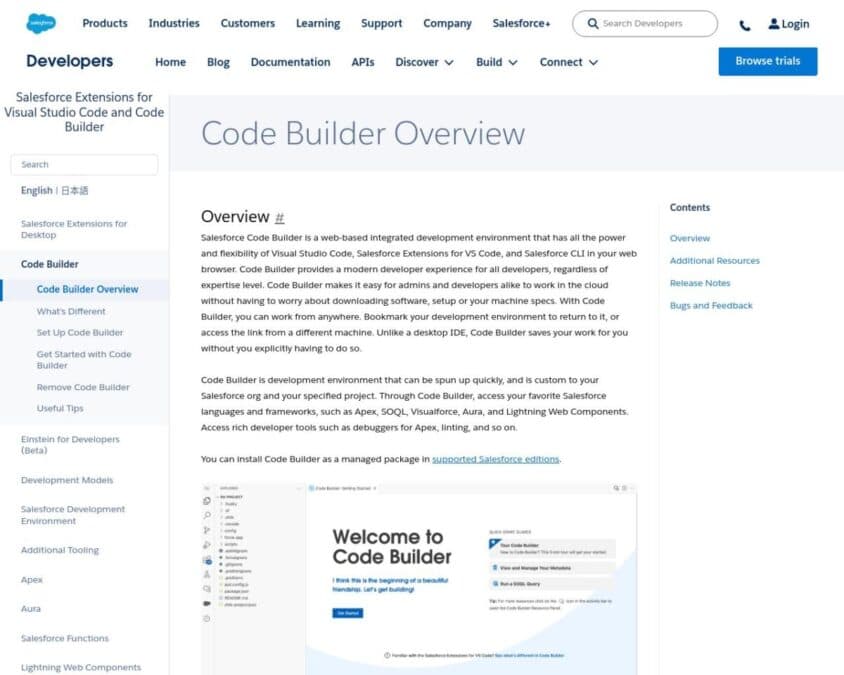Open the Products menu
Image resolution: width=844 pixels, height=675 pixels.
[105, 23]
